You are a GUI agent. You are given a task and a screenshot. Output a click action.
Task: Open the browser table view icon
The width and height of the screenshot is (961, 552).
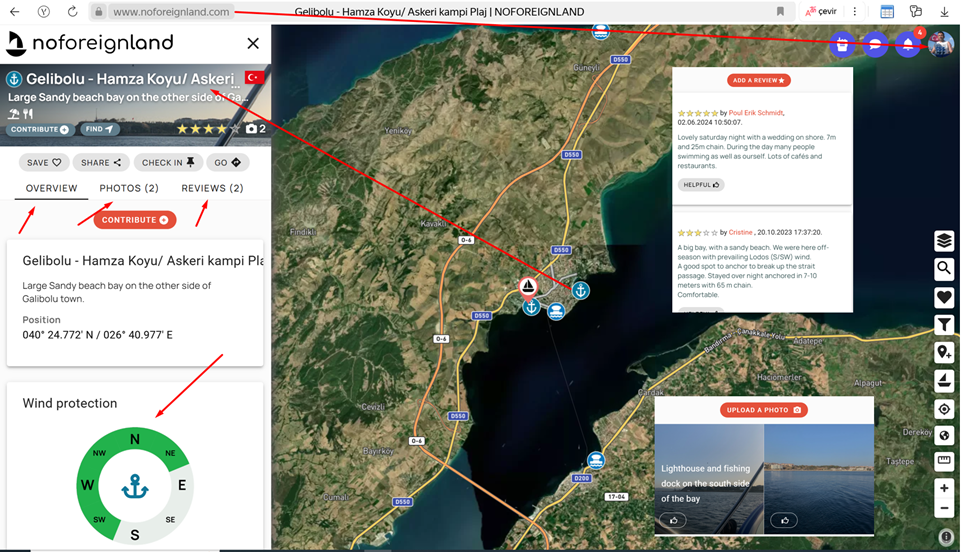click(887, 11)
